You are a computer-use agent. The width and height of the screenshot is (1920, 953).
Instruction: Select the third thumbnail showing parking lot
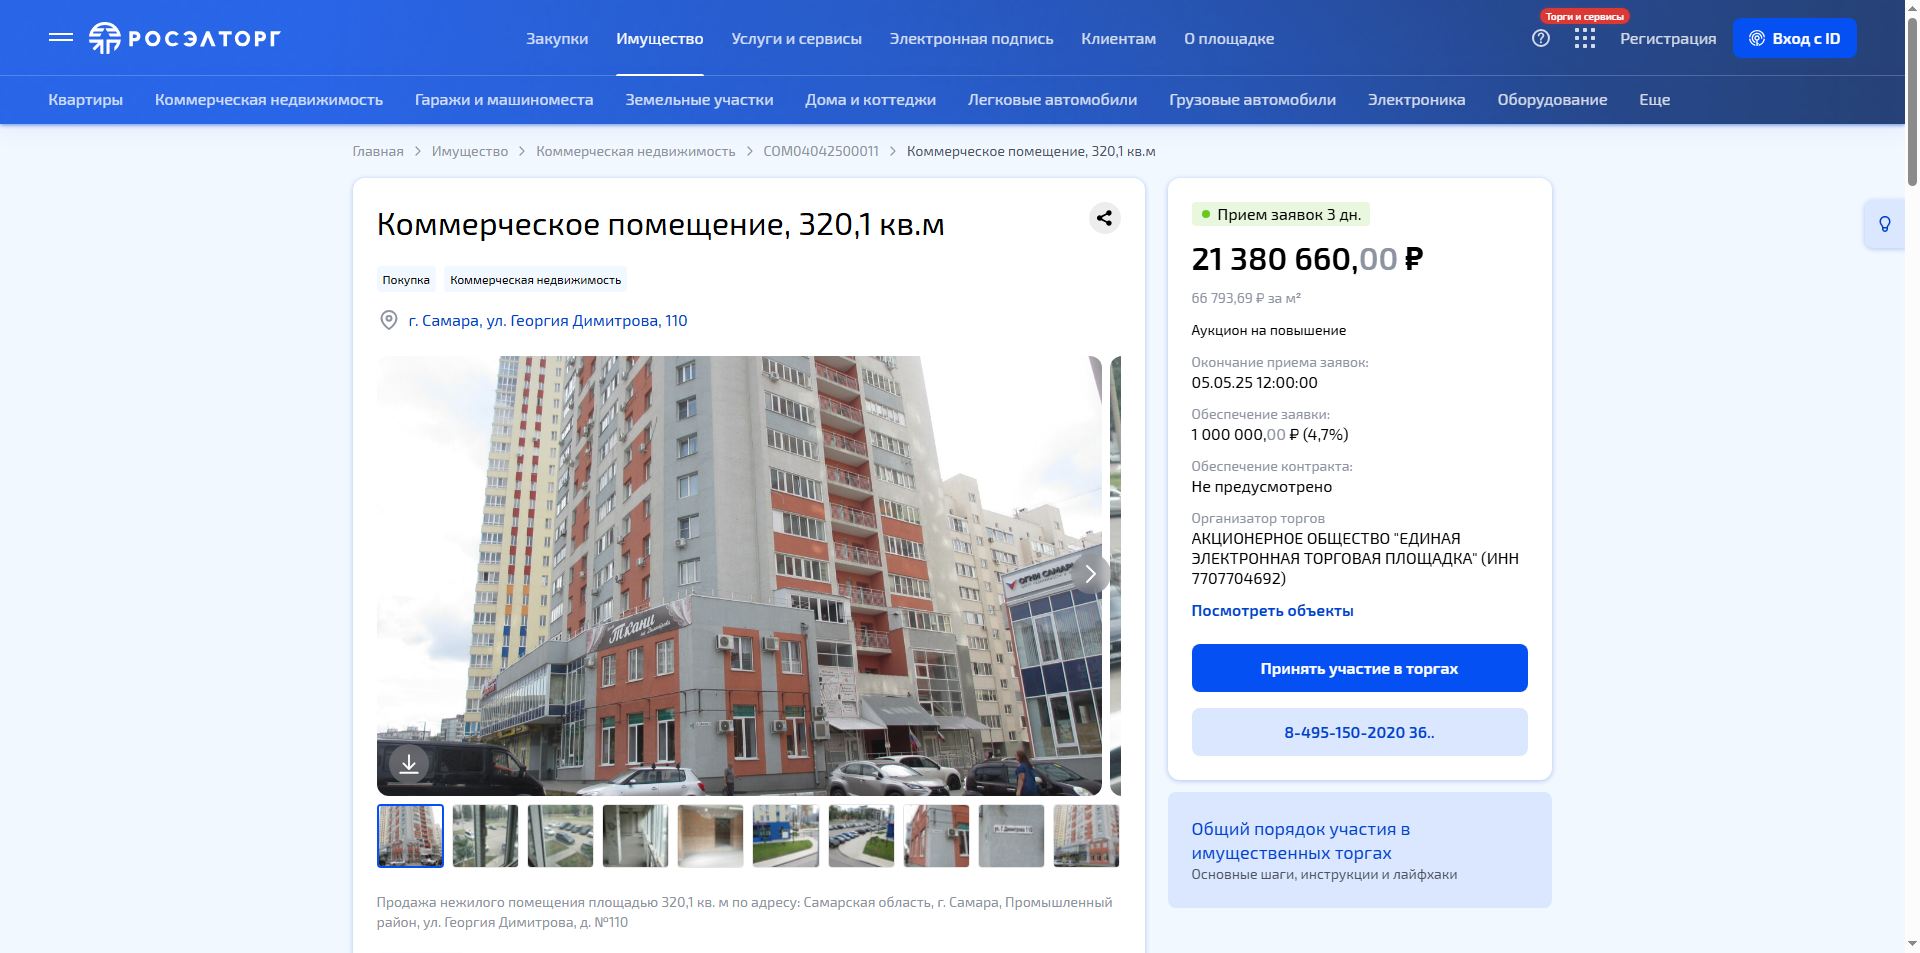[x=560, y=836]
